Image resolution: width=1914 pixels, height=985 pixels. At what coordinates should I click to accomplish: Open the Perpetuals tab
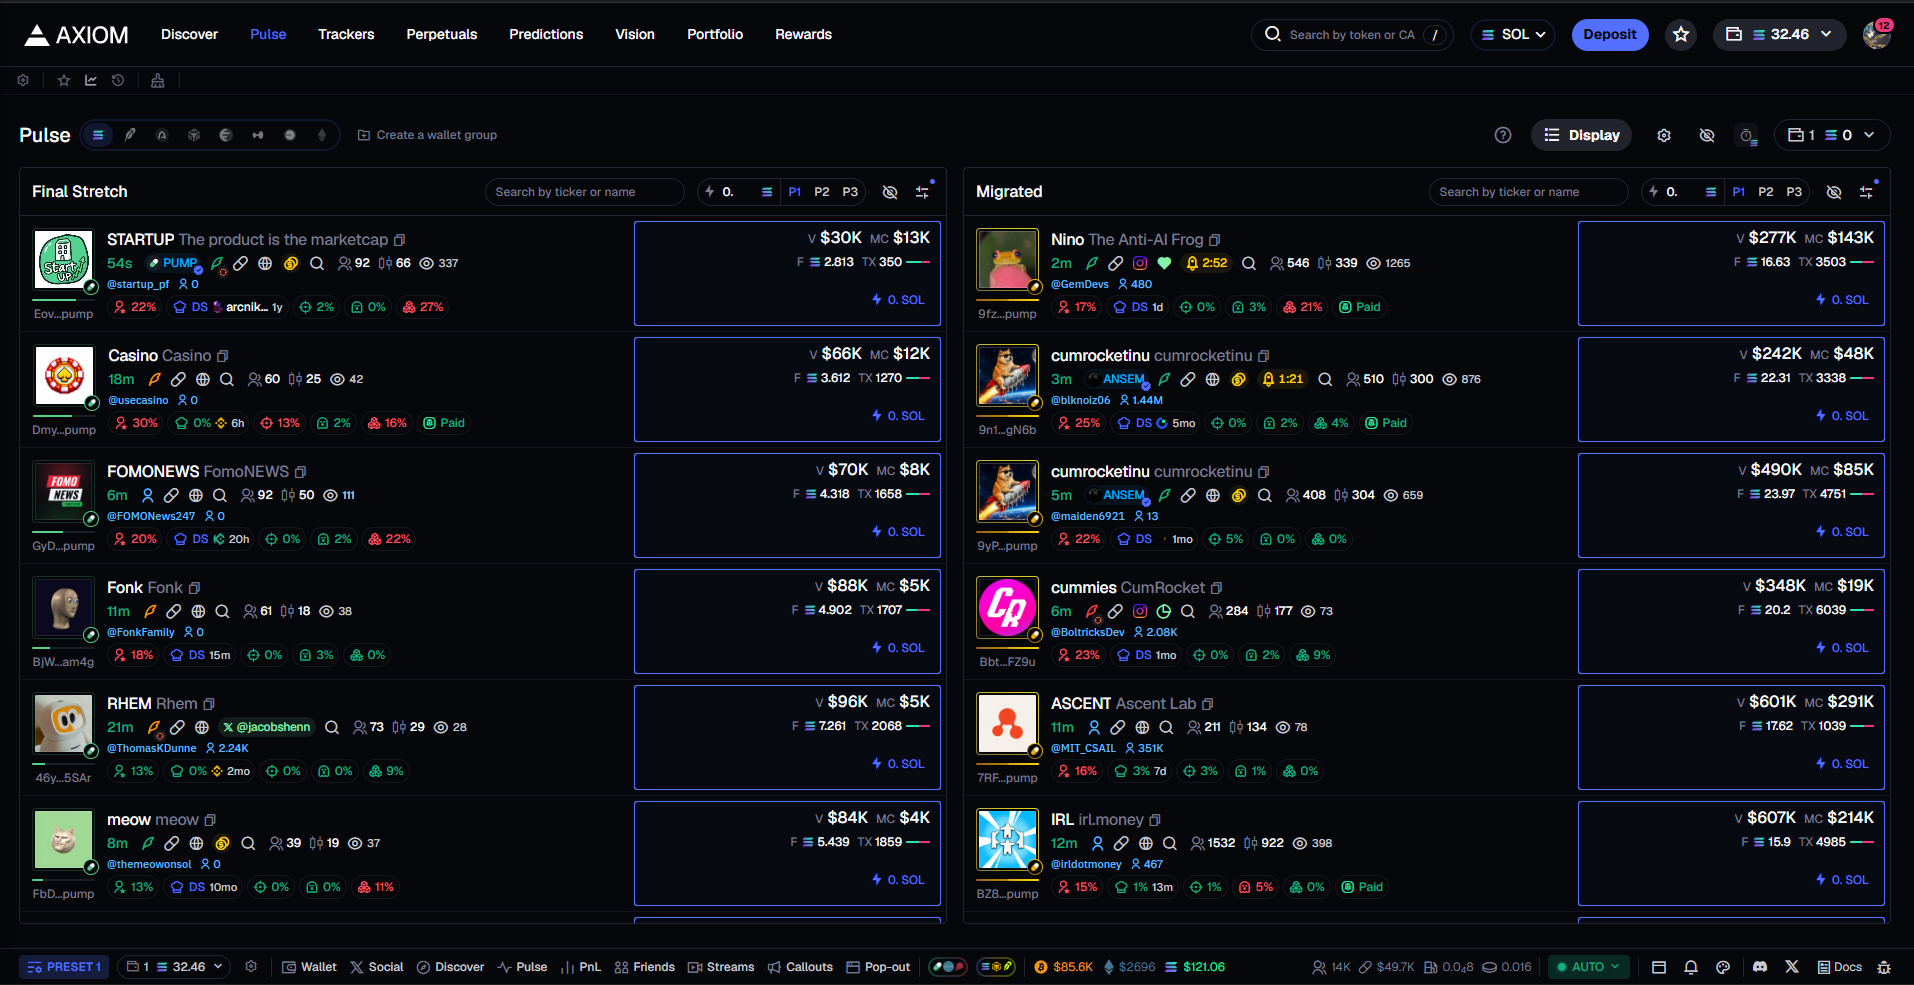click(x=442, y=34)
